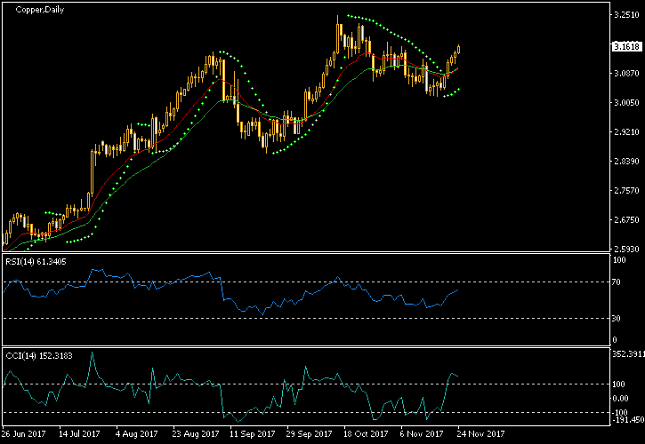Click the RSI 70 level label

coord(616,282)
